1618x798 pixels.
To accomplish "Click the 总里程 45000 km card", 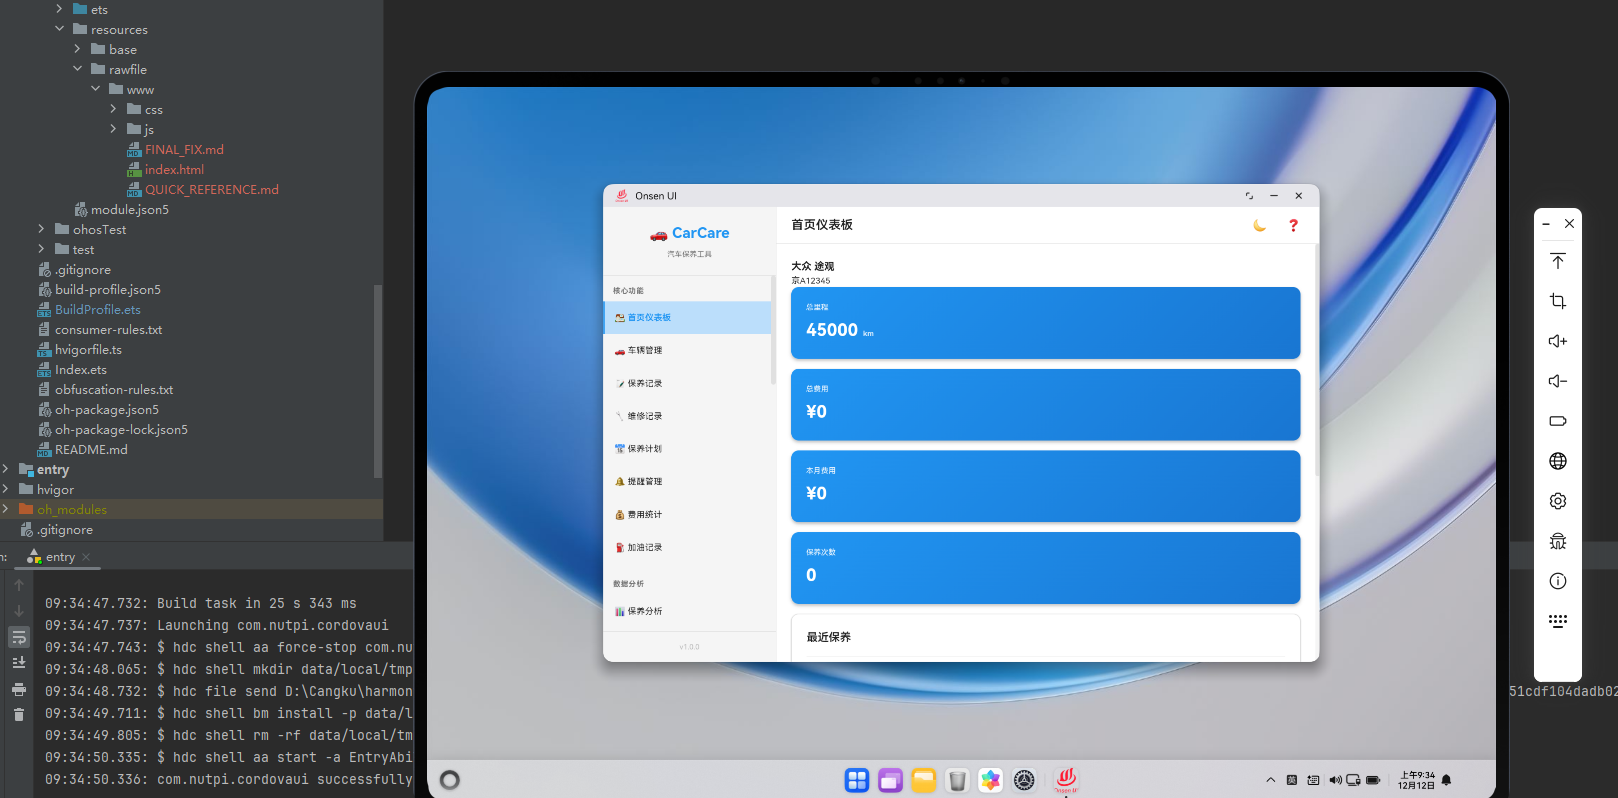I will click(1045, 323).
